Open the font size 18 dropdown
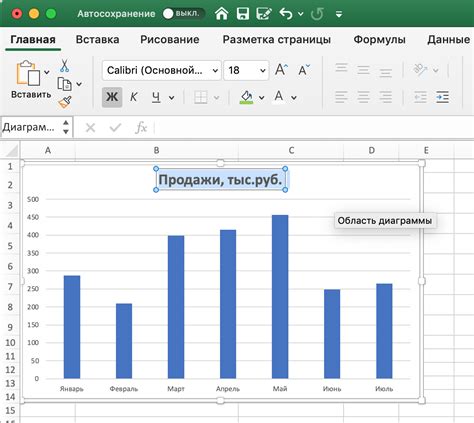Viewport: 474px width, 423px height. (246, 70)
